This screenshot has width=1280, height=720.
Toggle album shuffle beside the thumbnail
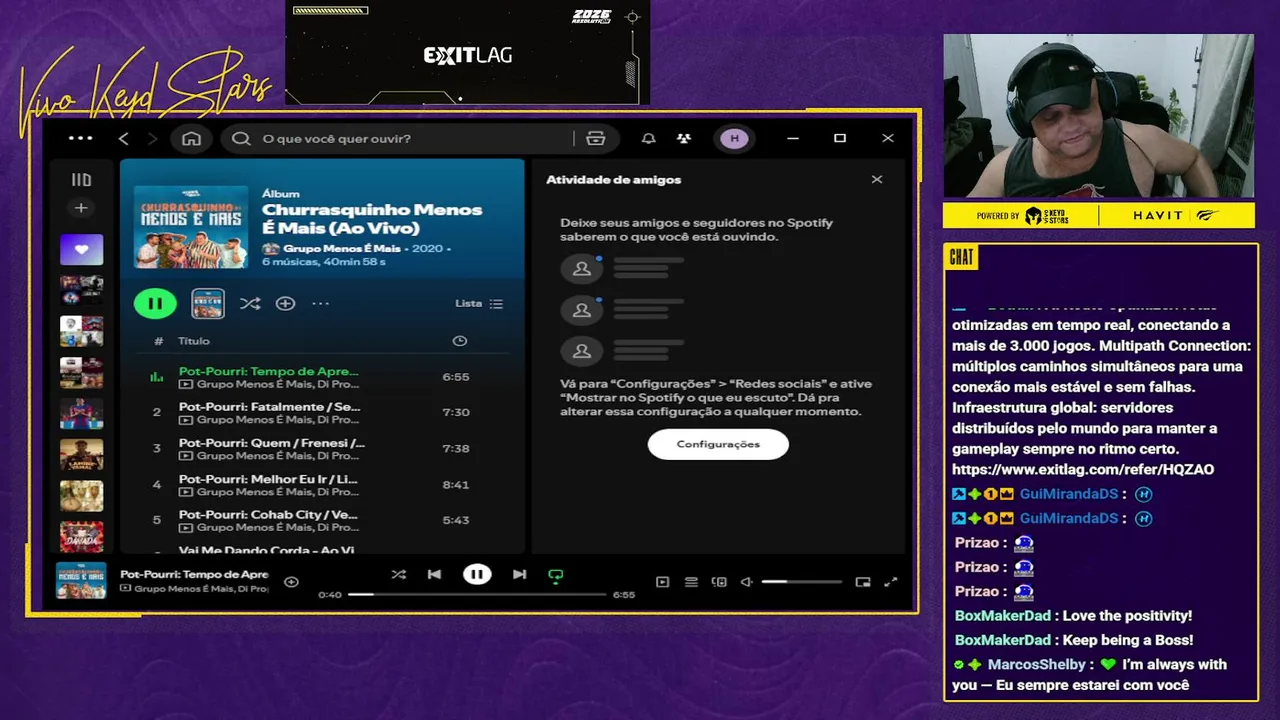tap(250, 303)
